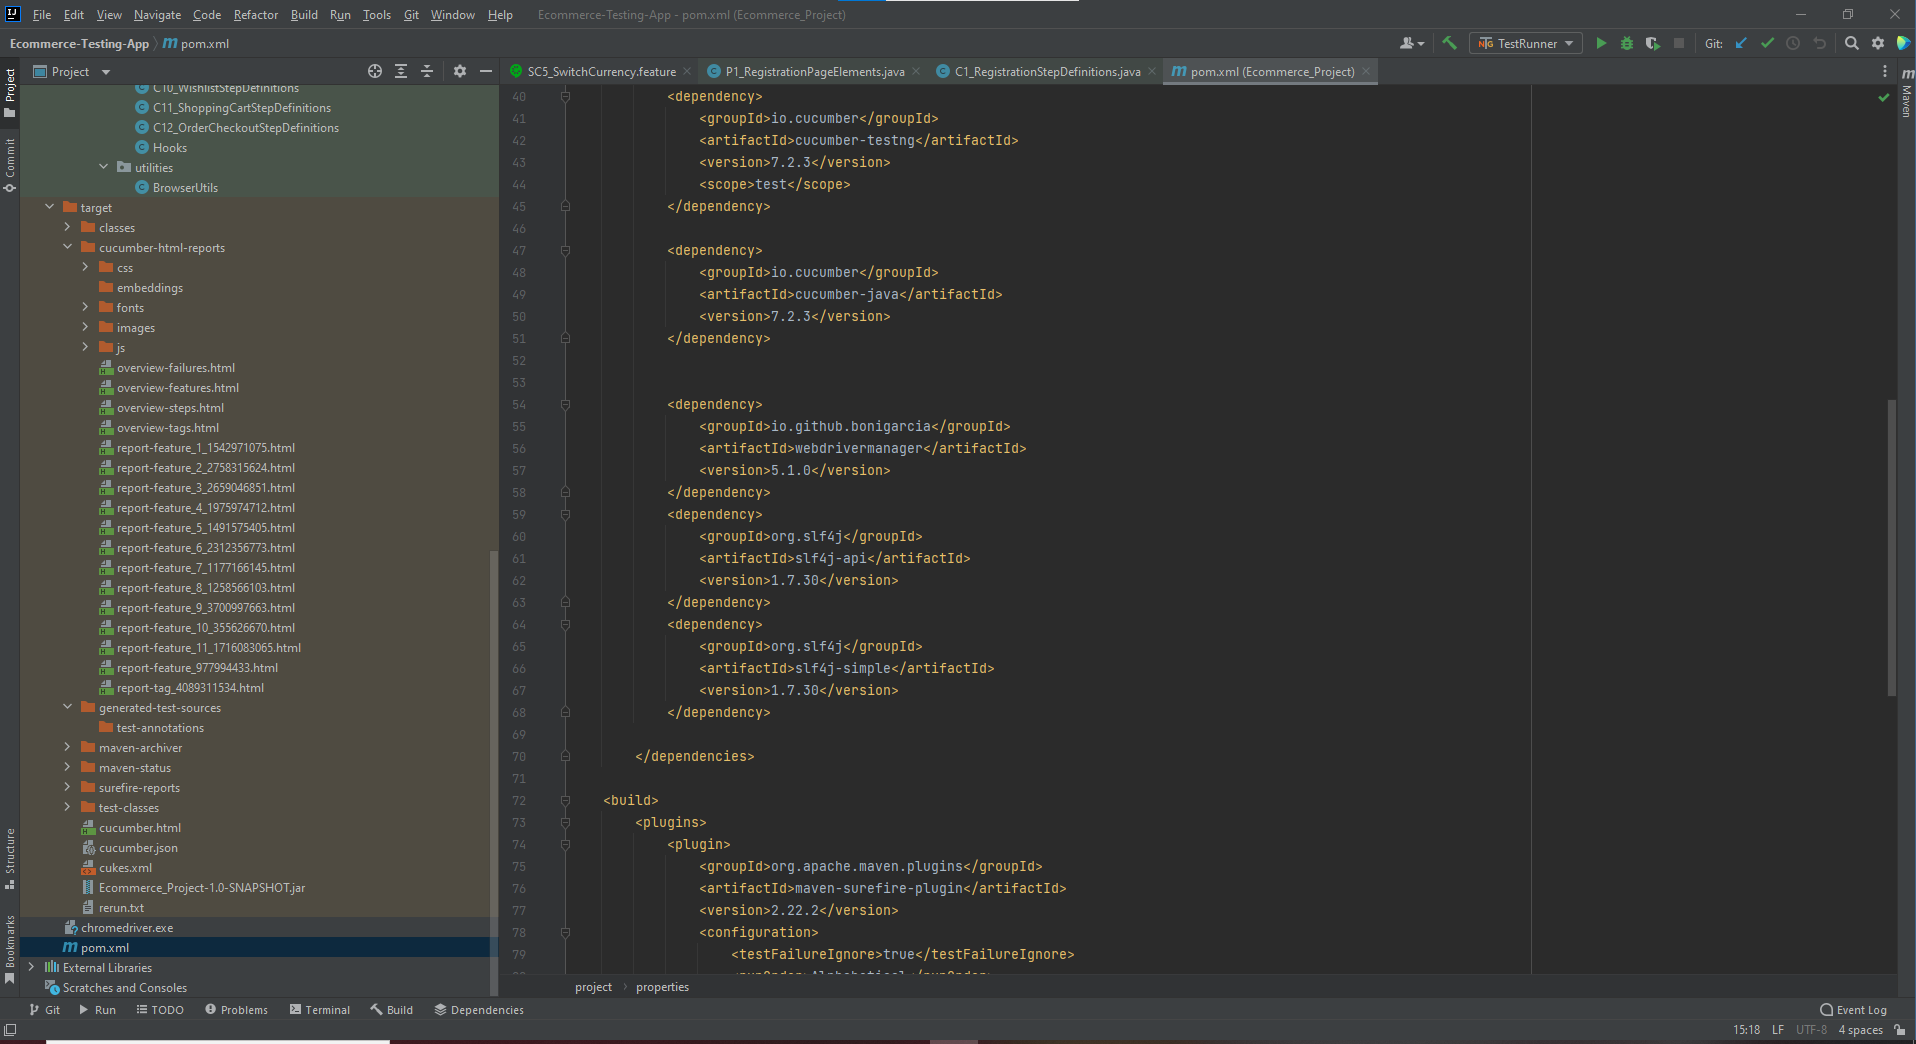Collapse the target folder
Image resolution: width=1916 pixels, height=1044 pixels.
(x=49, y=207)
